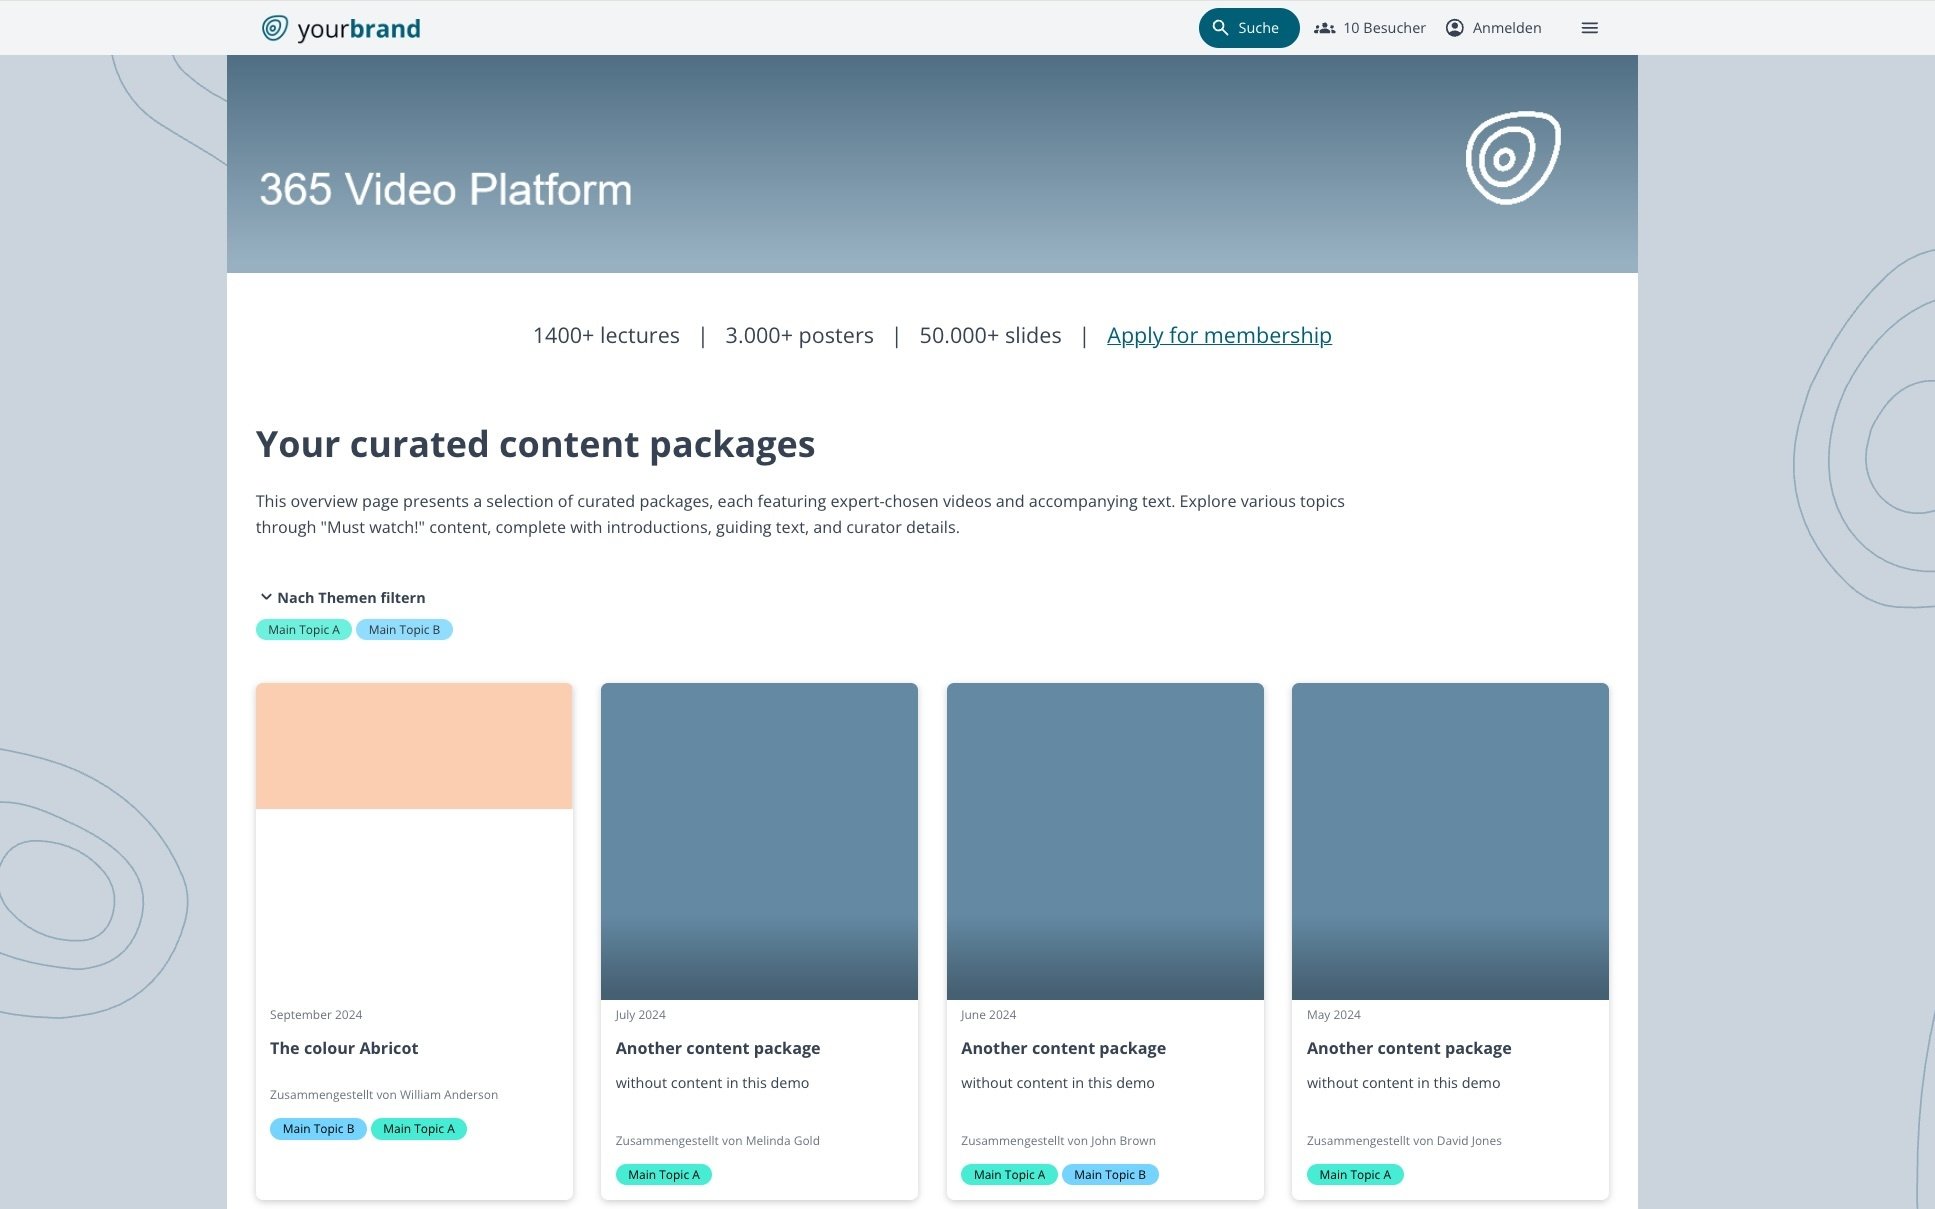Viewport: 1935px width, 1209px height.
Task: Collapse the Nach Themen filtern section
Action: point(342,598)
